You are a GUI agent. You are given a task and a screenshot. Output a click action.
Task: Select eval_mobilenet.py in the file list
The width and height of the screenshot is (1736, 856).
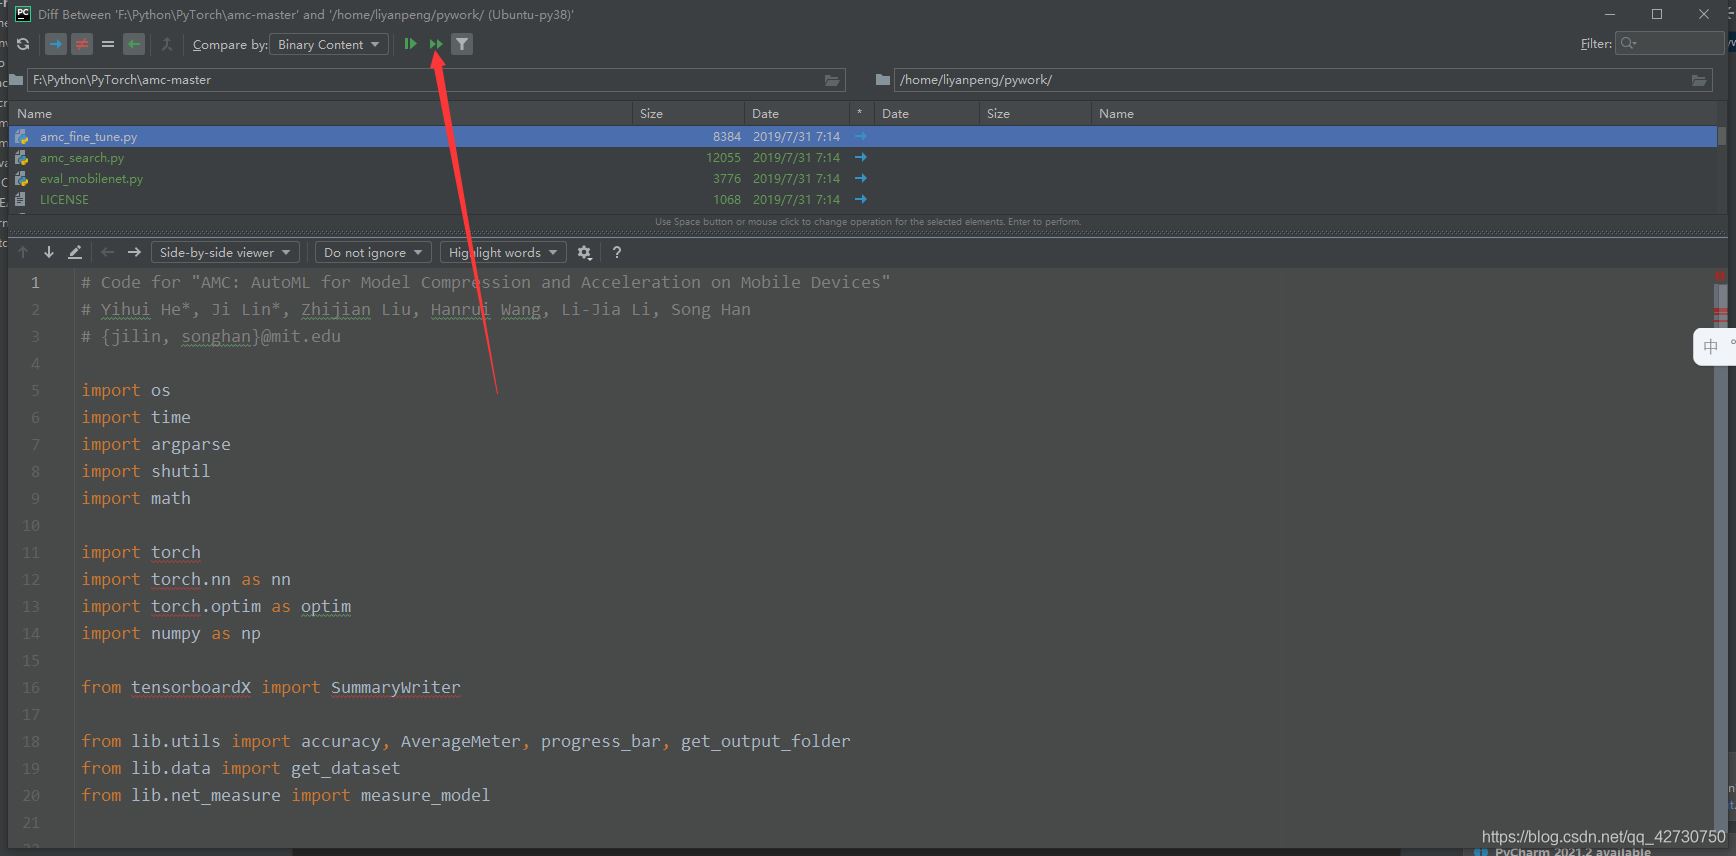point(91,179)
